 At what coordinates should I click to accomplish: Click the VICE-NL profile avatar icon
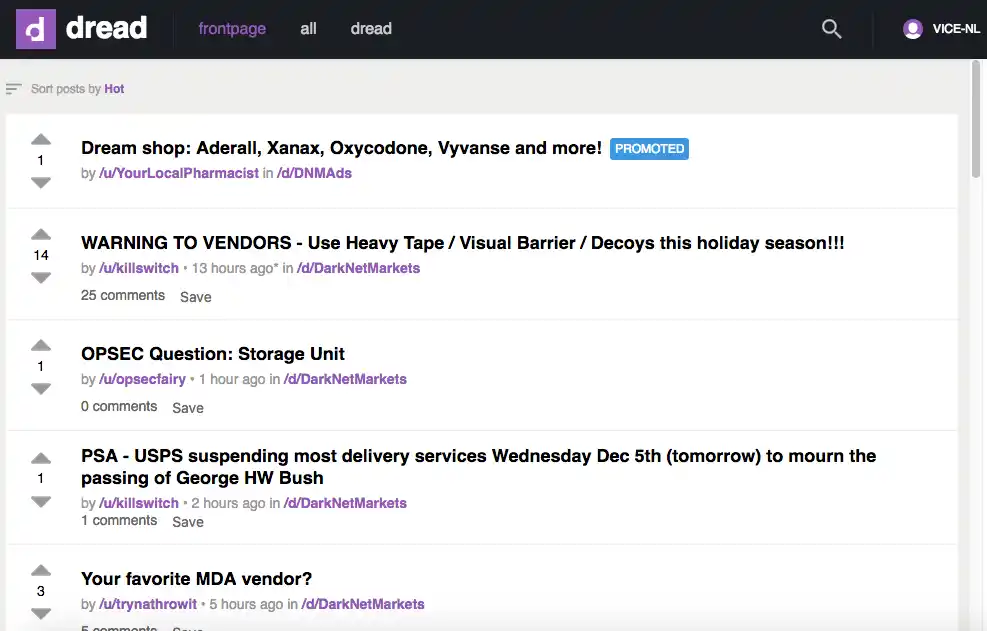[x=912, y=28]
